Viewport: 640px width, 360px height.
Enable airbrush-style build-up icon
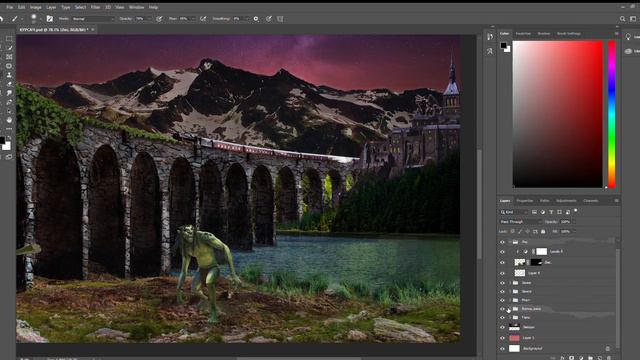(203, 19)
